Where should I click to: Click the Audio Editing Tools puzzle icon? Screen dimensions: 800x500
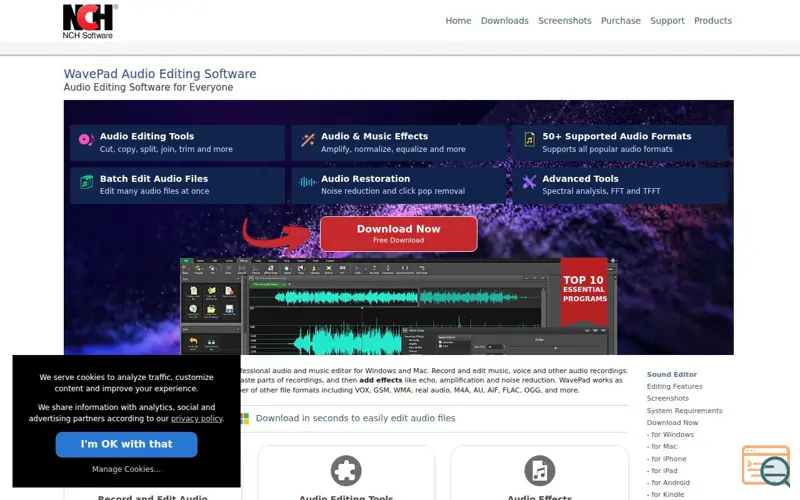click(346, 470)
